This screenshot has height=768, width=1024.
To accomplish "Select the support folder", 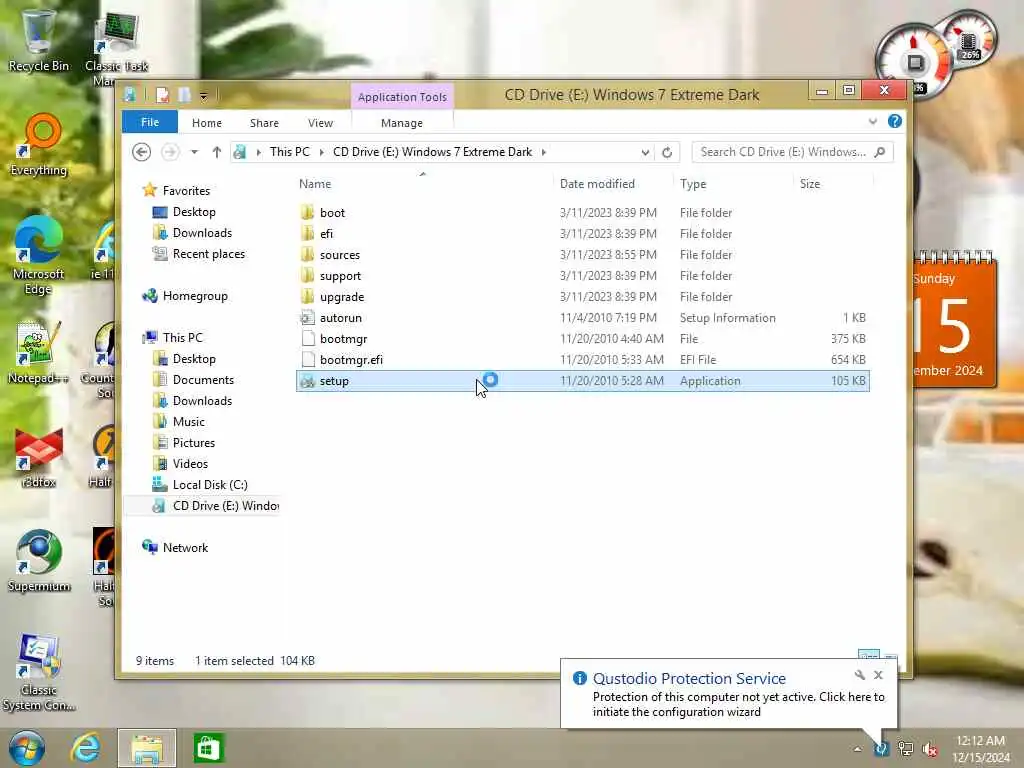I will (583, 276).
